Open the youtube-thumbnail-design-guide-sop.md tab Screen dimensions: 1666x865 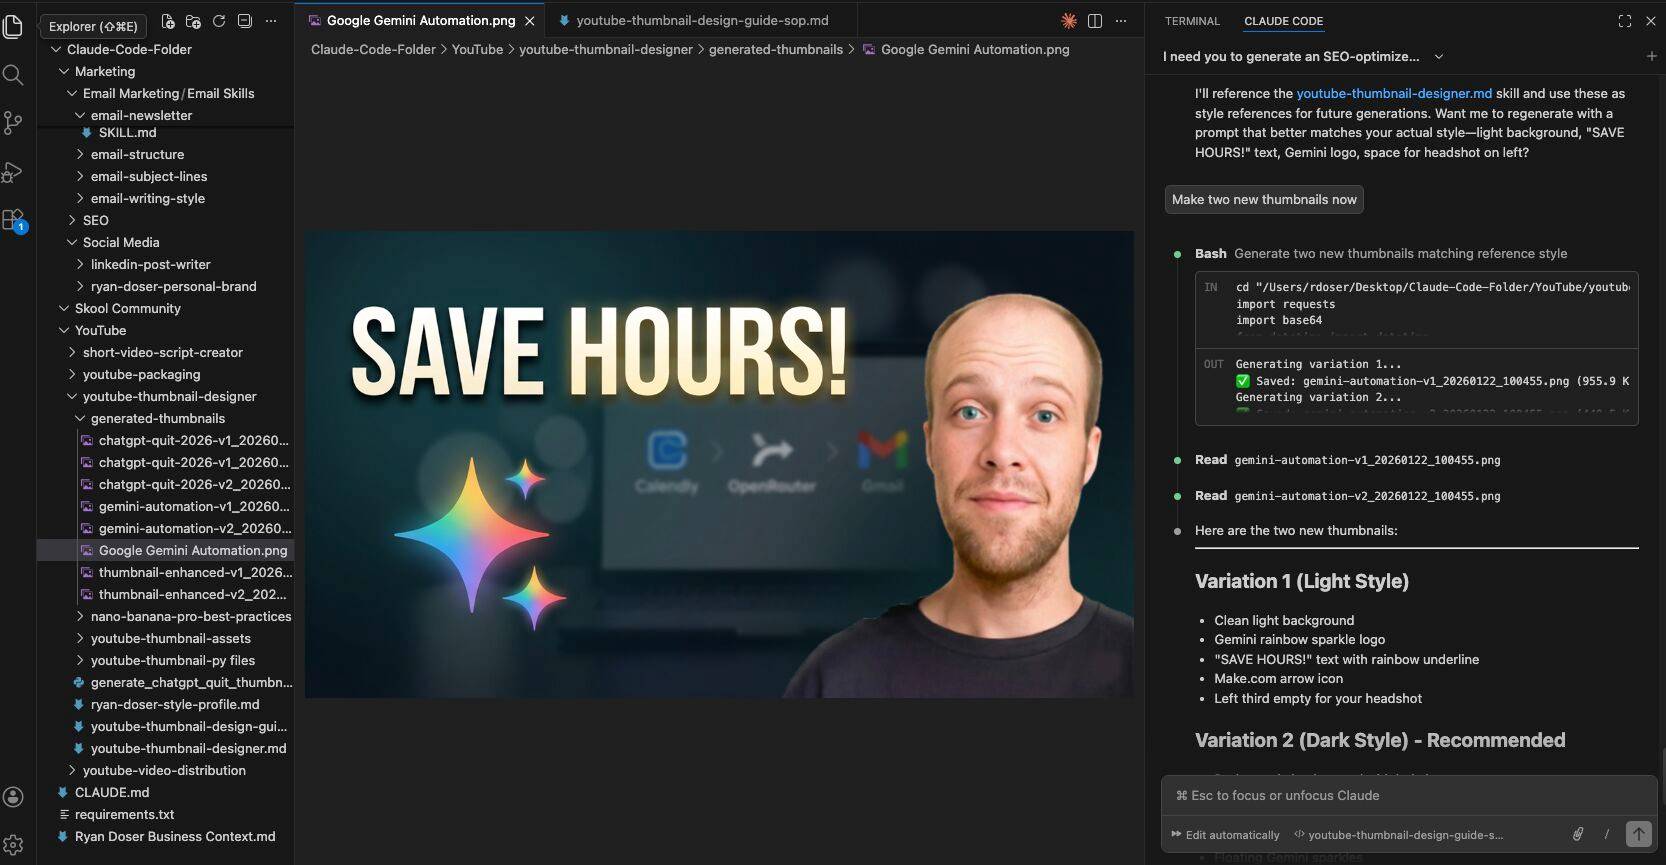(701, 20)
